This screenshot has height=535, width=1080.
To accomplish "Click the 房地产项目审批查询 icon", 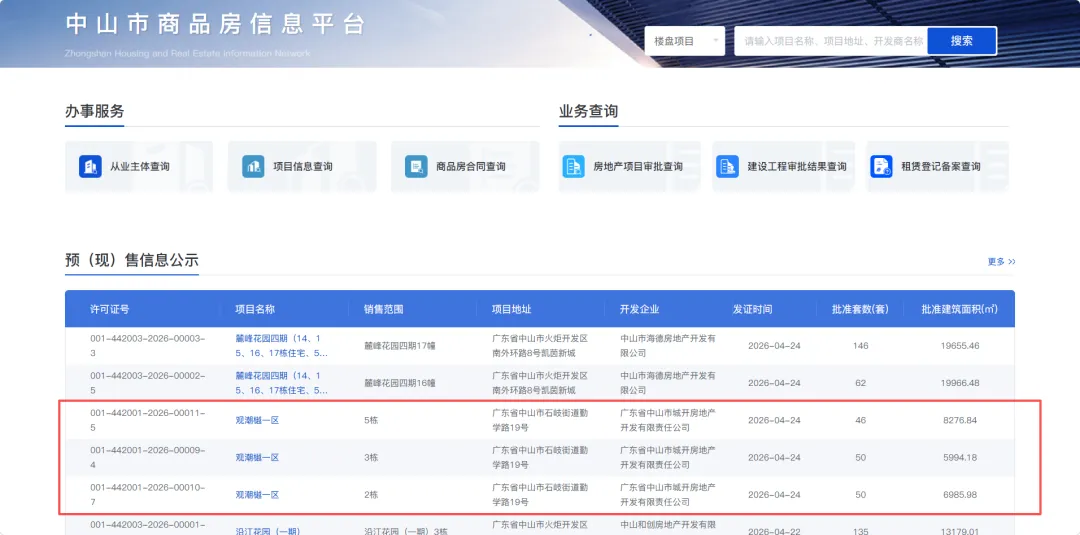I will (573, 167).
